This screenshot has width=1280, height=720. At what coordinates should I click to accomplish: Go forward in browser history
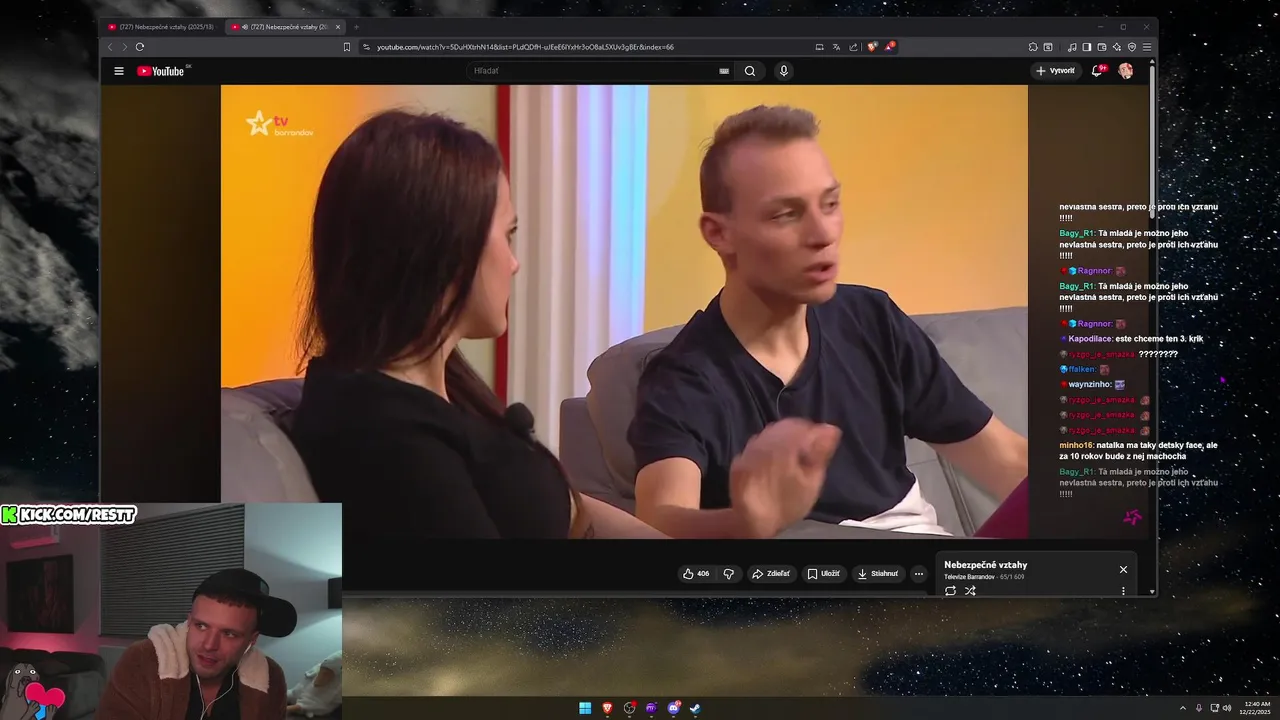(125, 47)
